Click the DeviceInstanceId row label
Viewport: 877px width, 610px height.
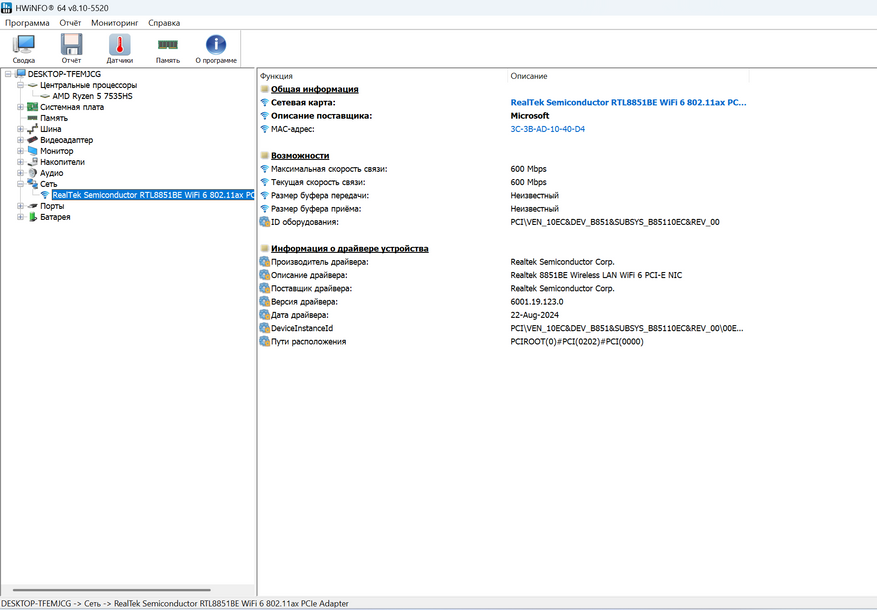(x=302, y=328)
